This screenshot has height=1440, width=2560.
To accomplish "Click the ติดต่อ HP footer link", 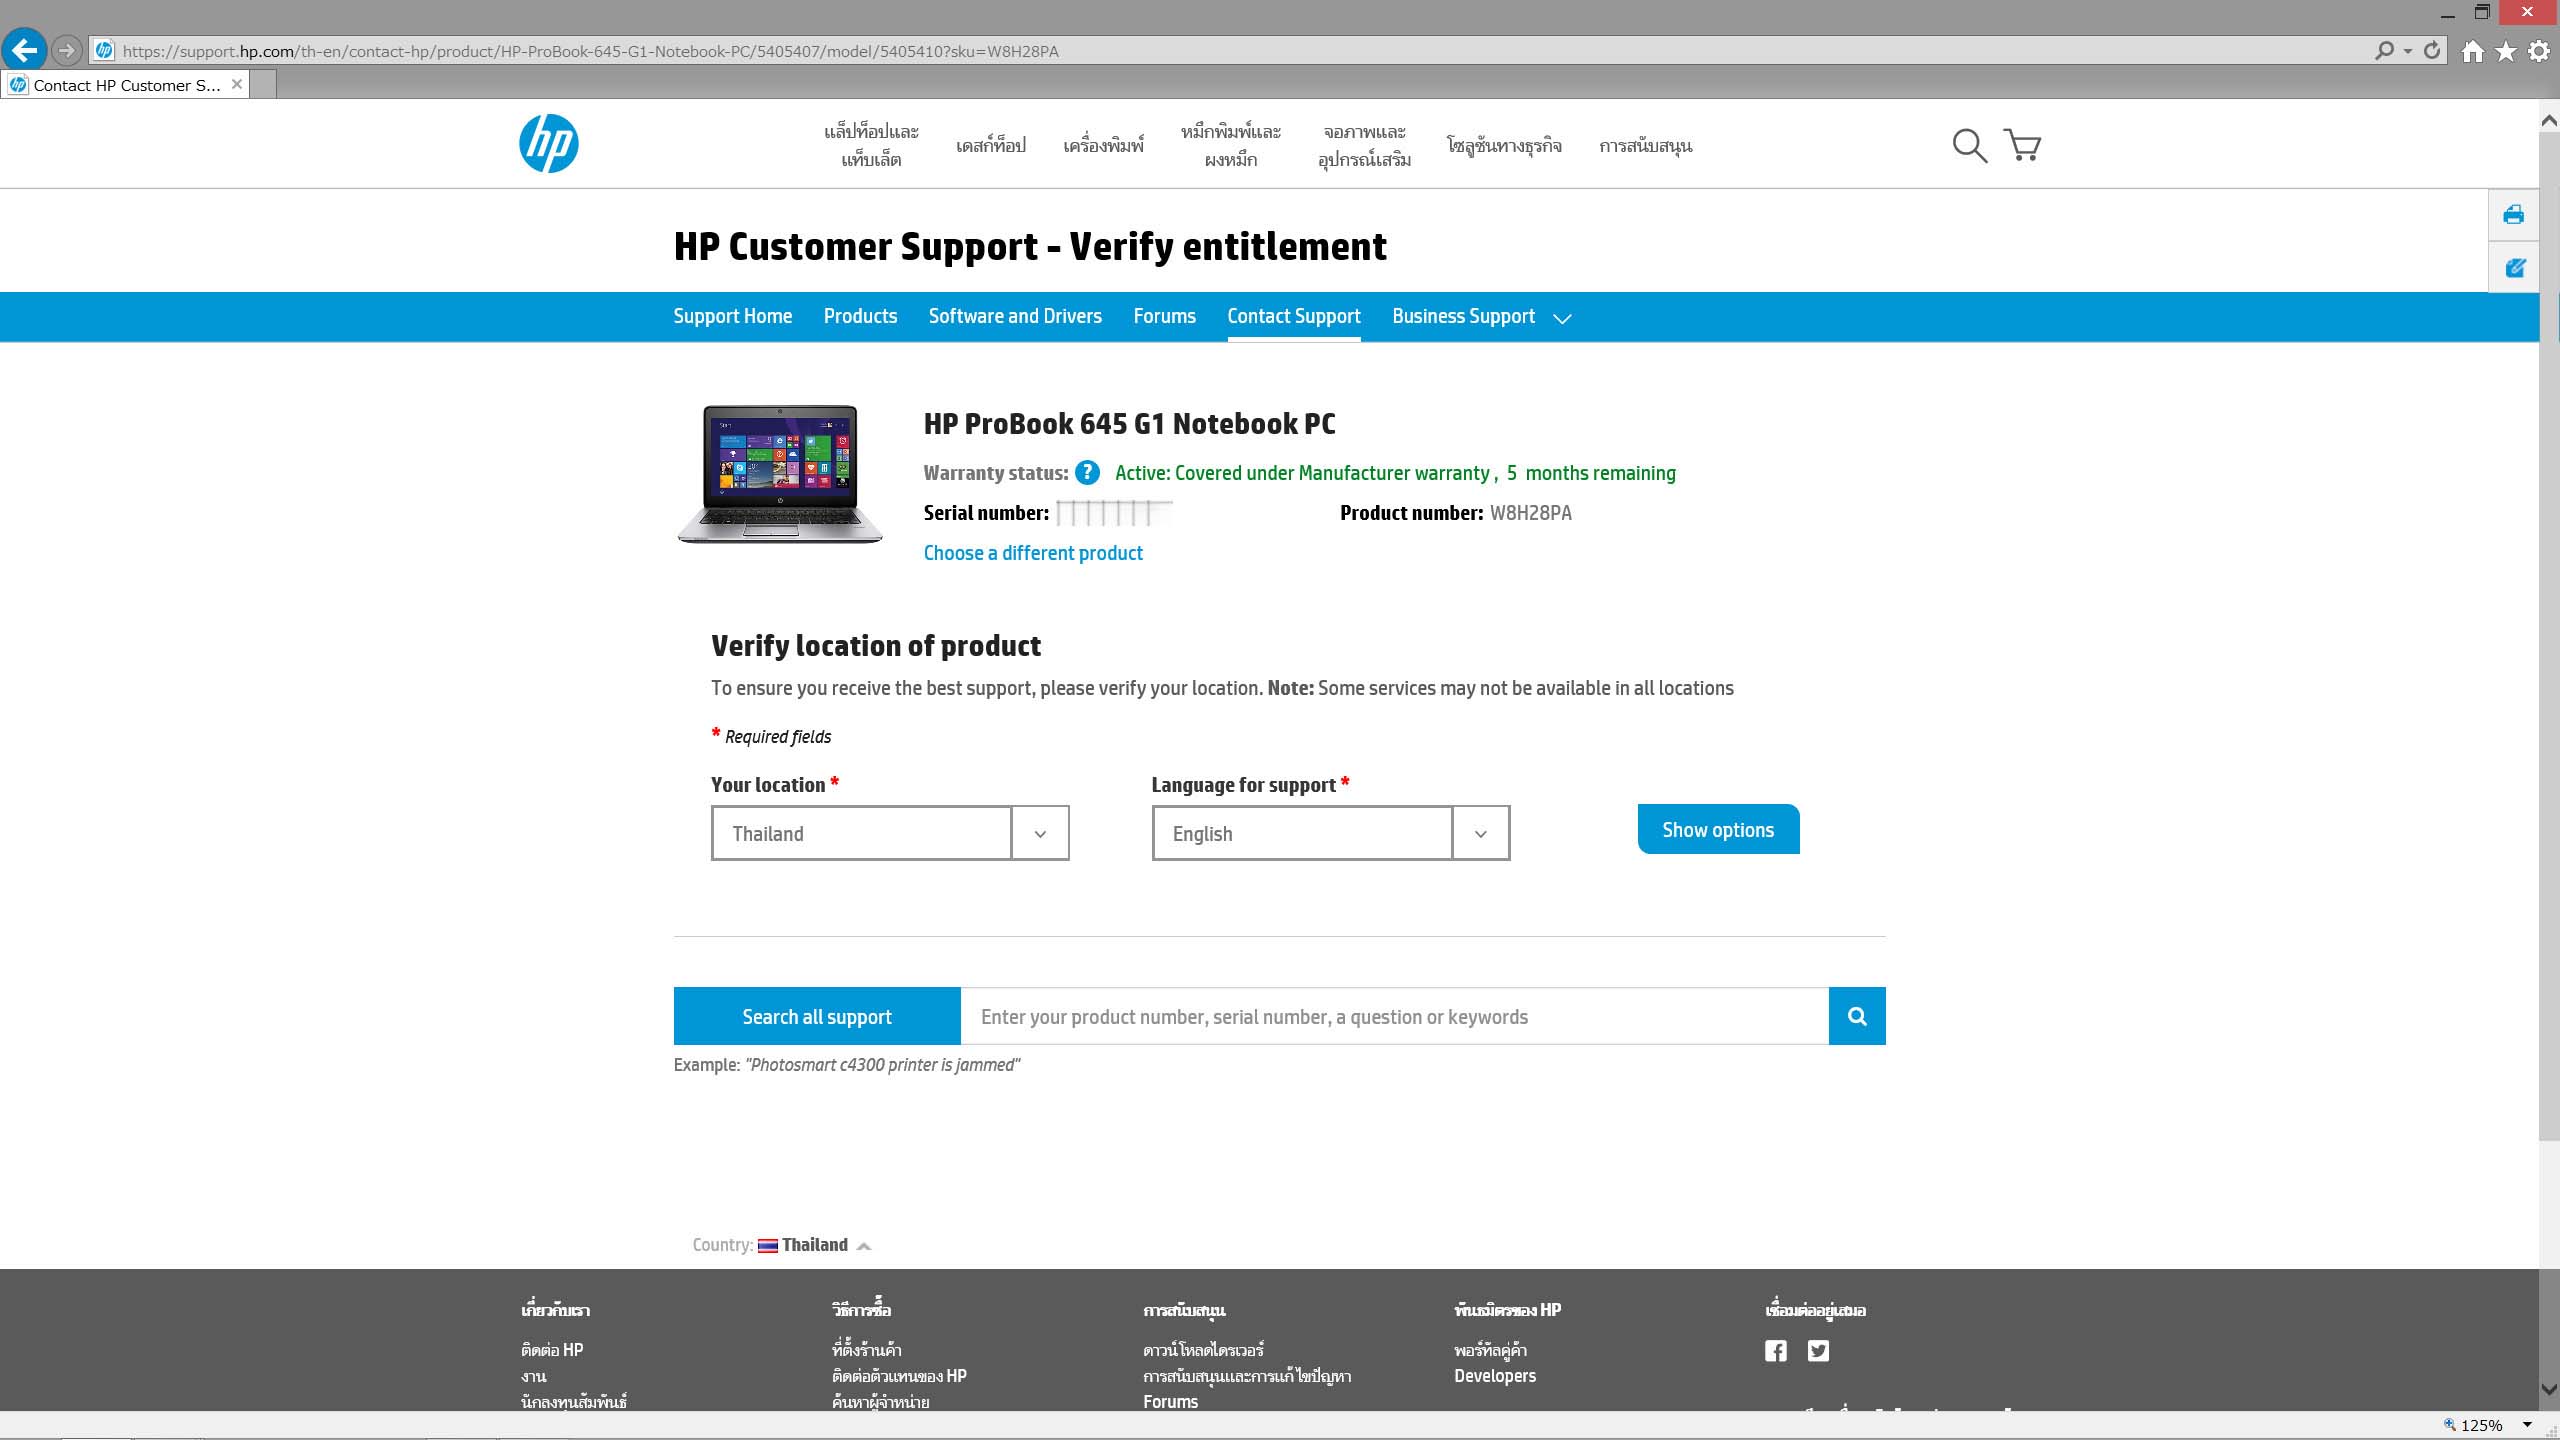I will coord(552,1350).
